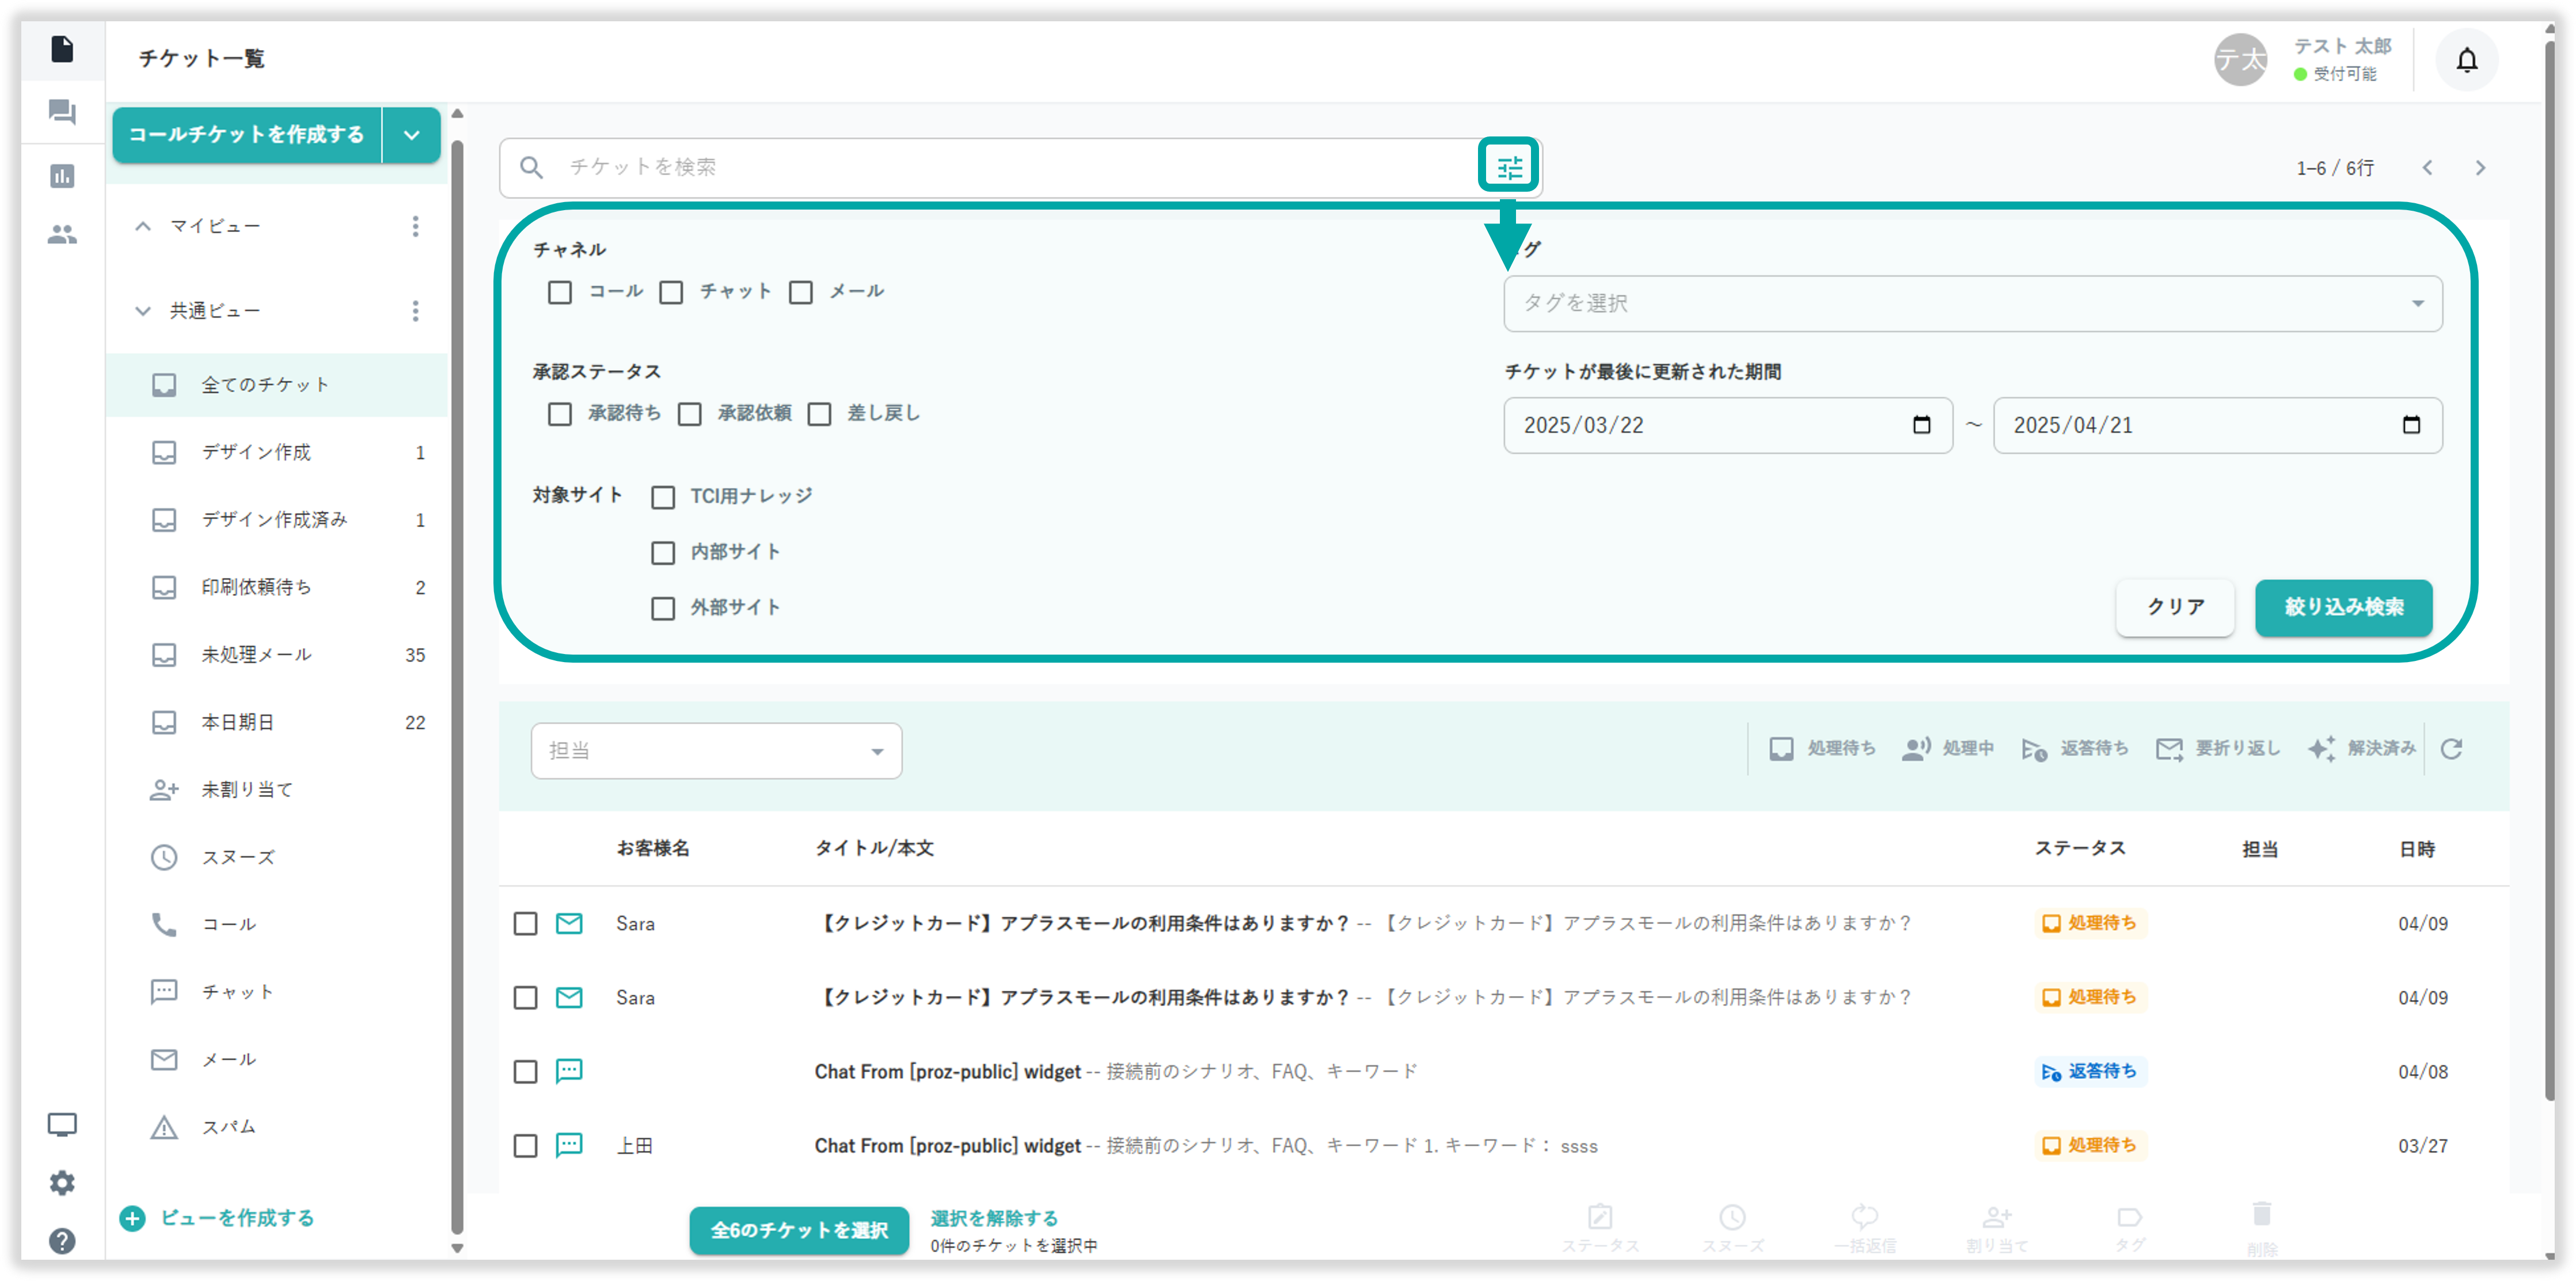
Task: Click the ビューを作成する link
Action: point(236,1218)
